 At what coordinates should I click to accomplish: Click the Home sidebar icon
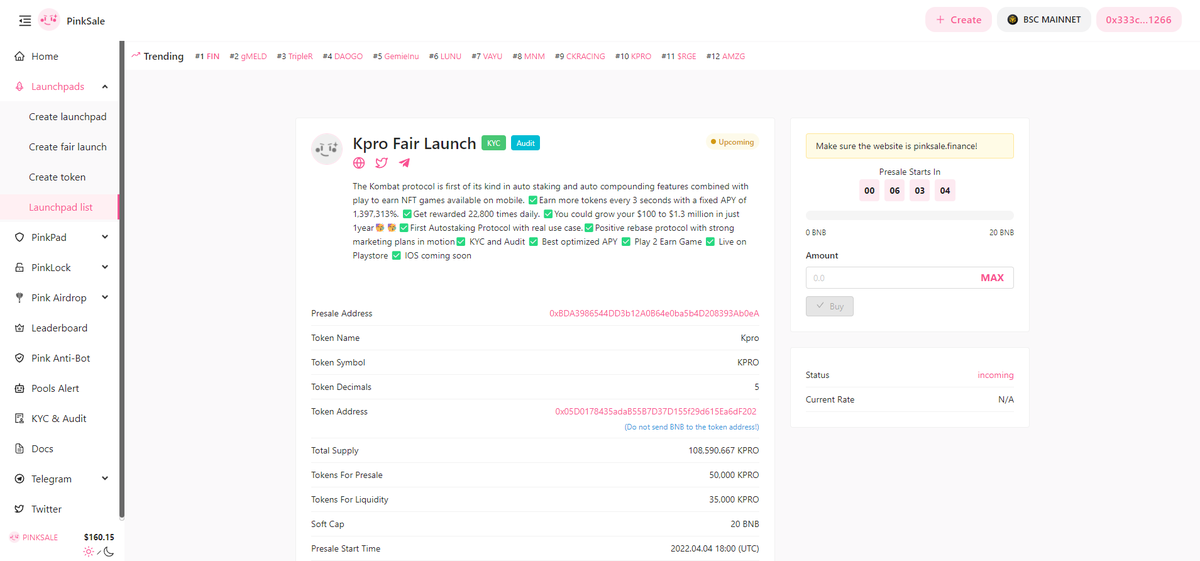pos(20,57)
